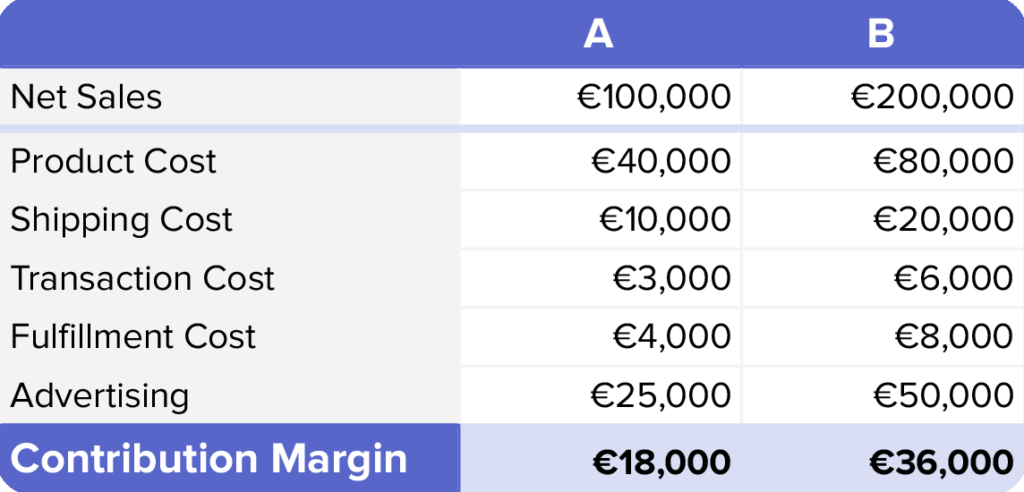Click the Transaction Cost label

tap(142, 278)
